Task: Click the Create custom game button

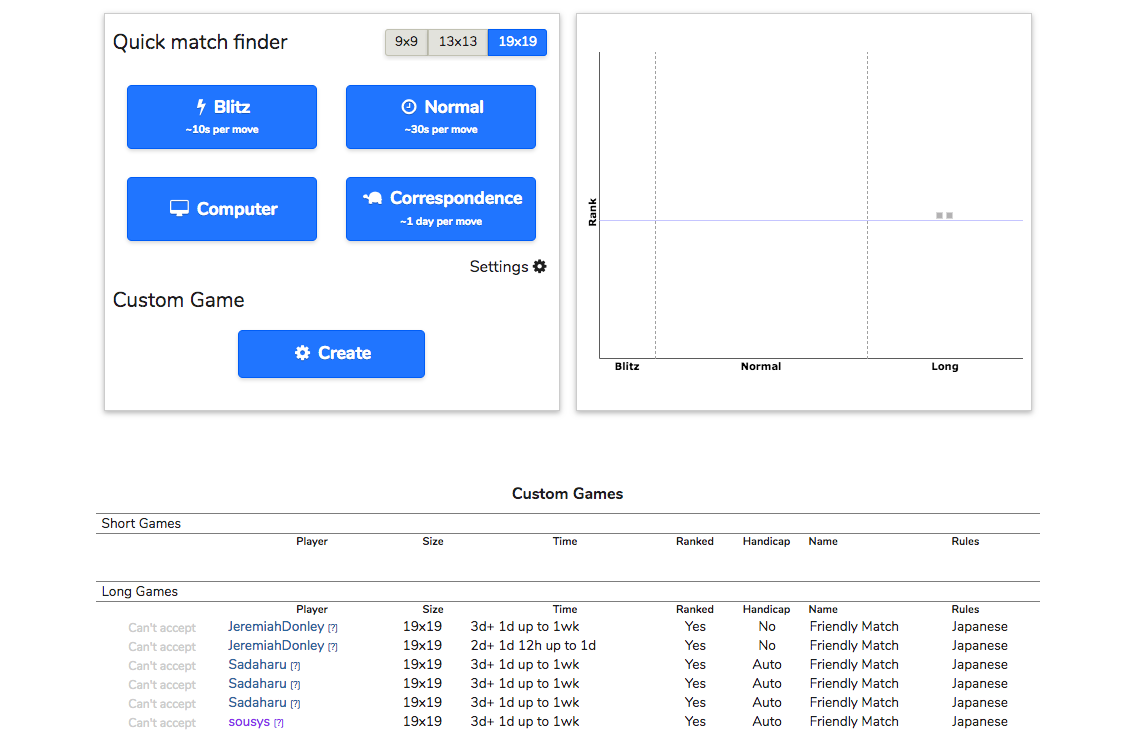Action: point(331,354)
